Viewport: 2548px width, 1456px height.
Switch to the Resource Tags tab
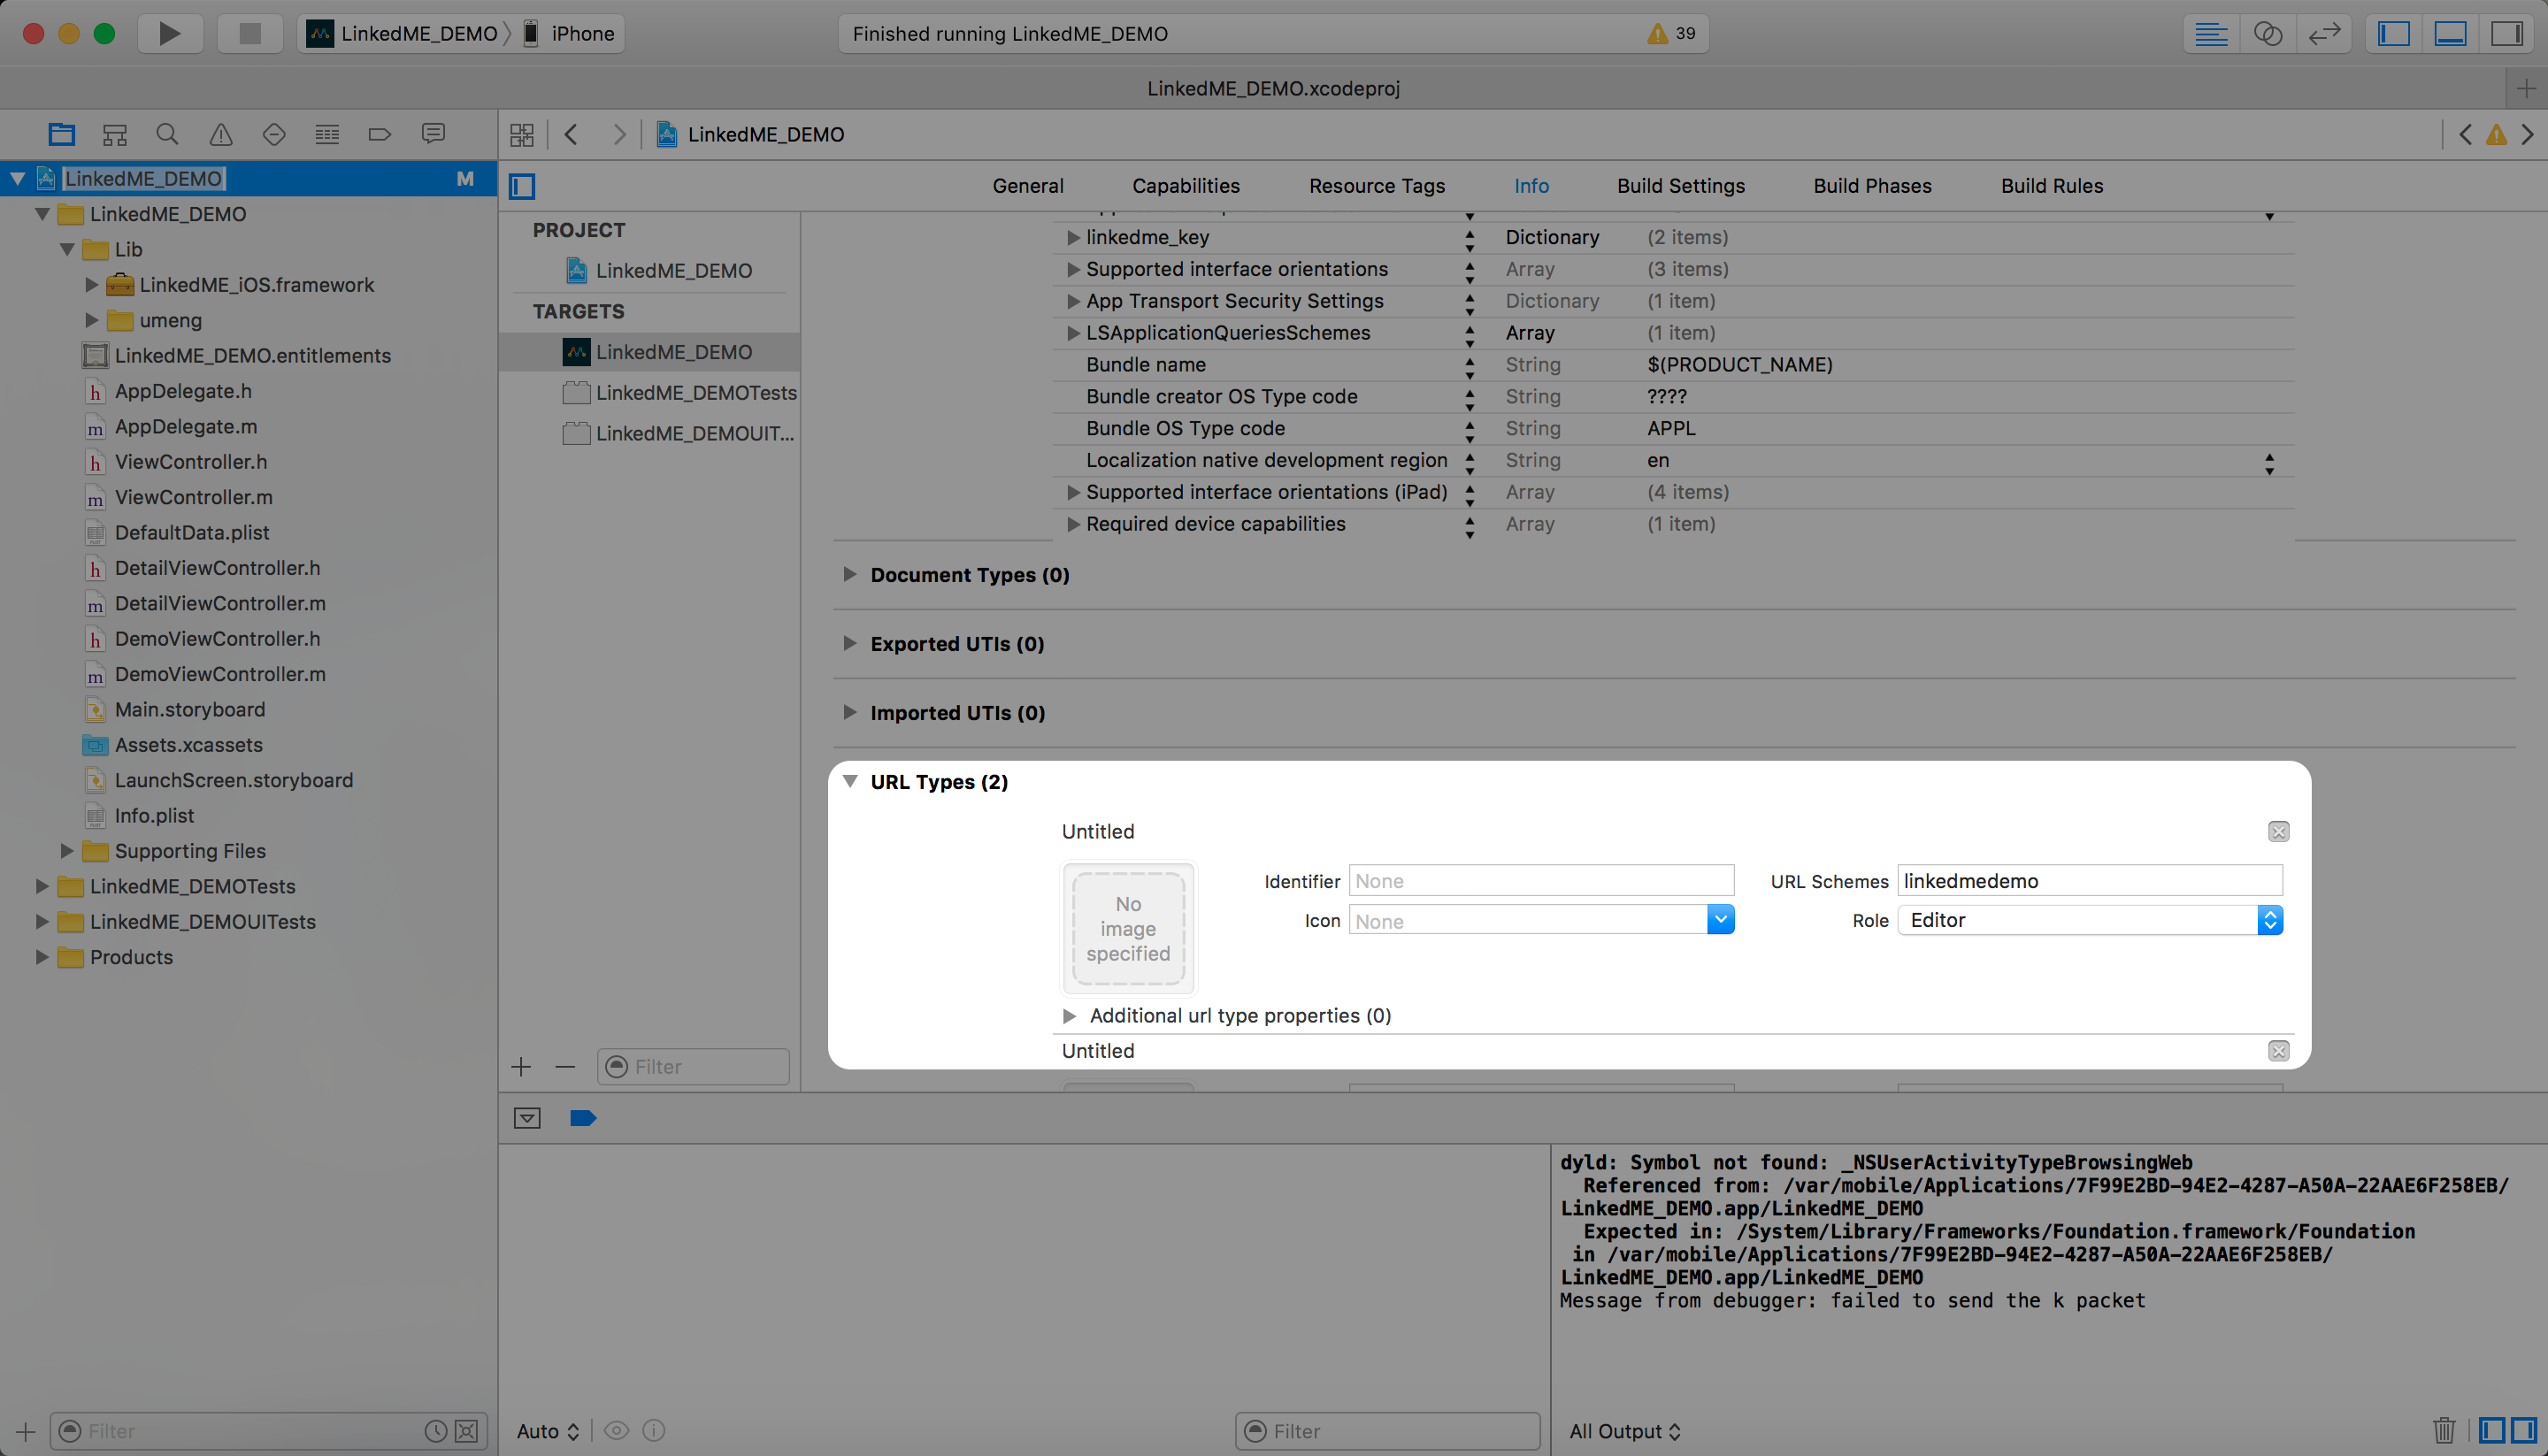1377,186
